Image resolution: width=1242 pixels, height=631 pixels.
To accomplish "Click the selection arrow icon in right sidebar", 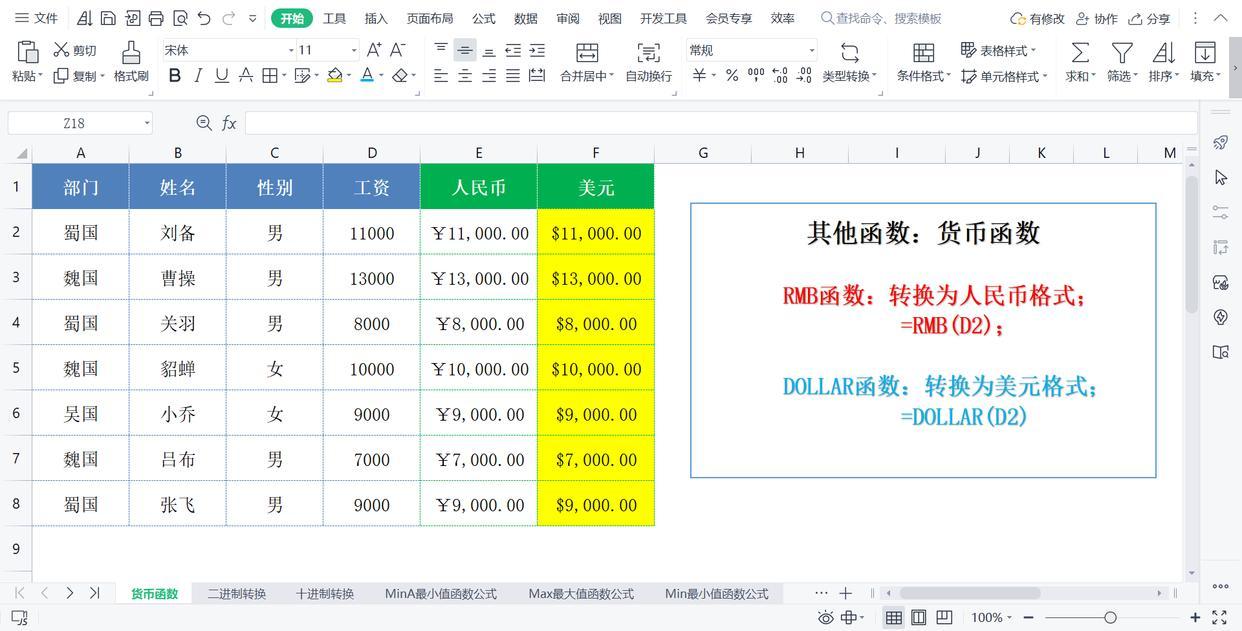I will coord(1221,178).
